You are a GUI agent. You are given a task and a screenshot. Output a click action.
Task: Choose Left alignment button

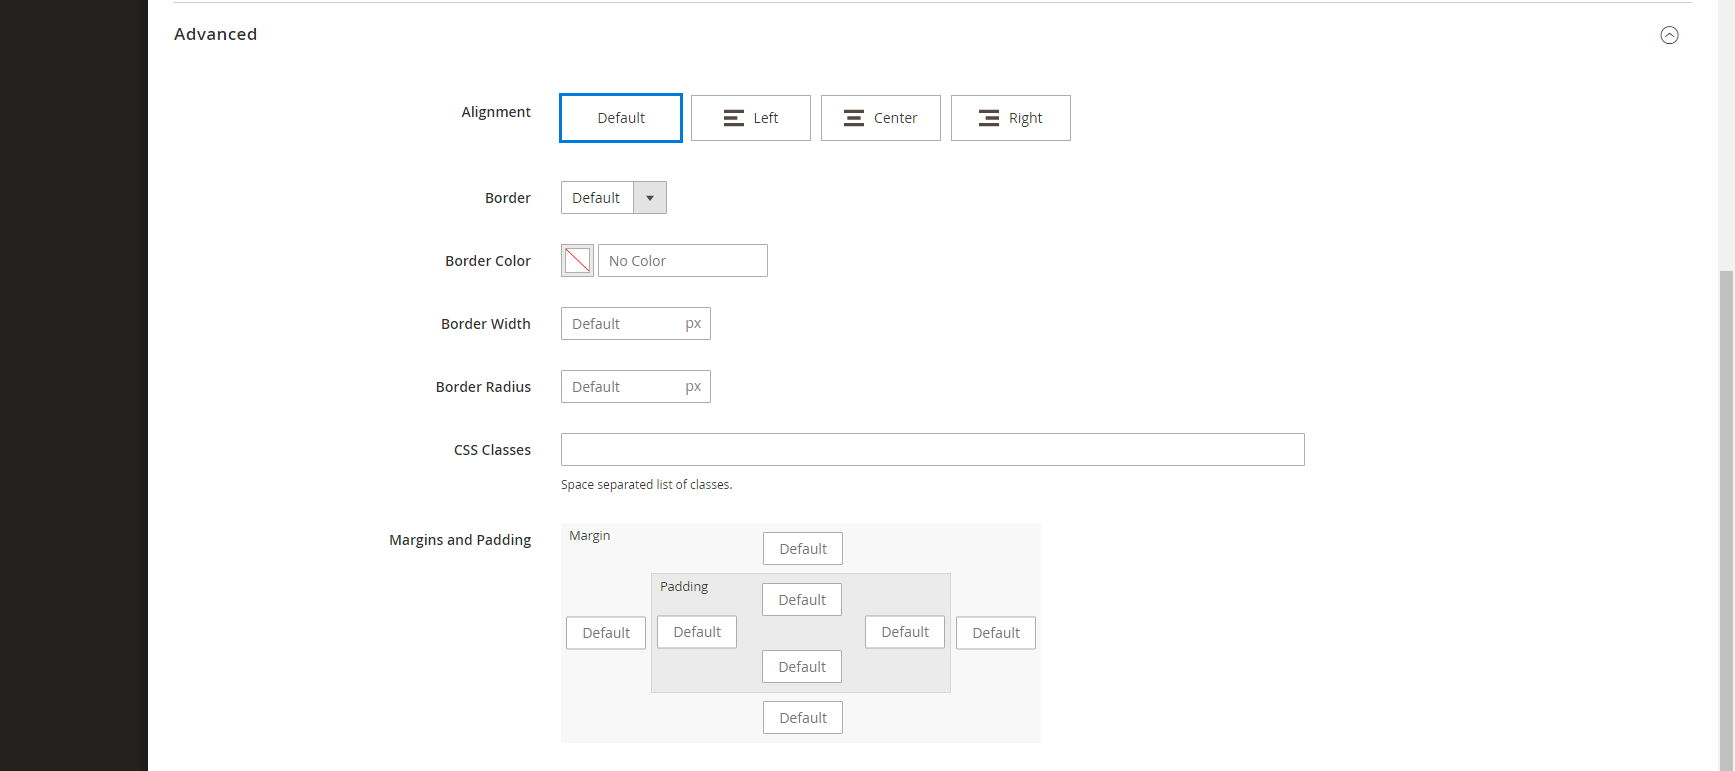pyautogui.click(x=750, y=118)
